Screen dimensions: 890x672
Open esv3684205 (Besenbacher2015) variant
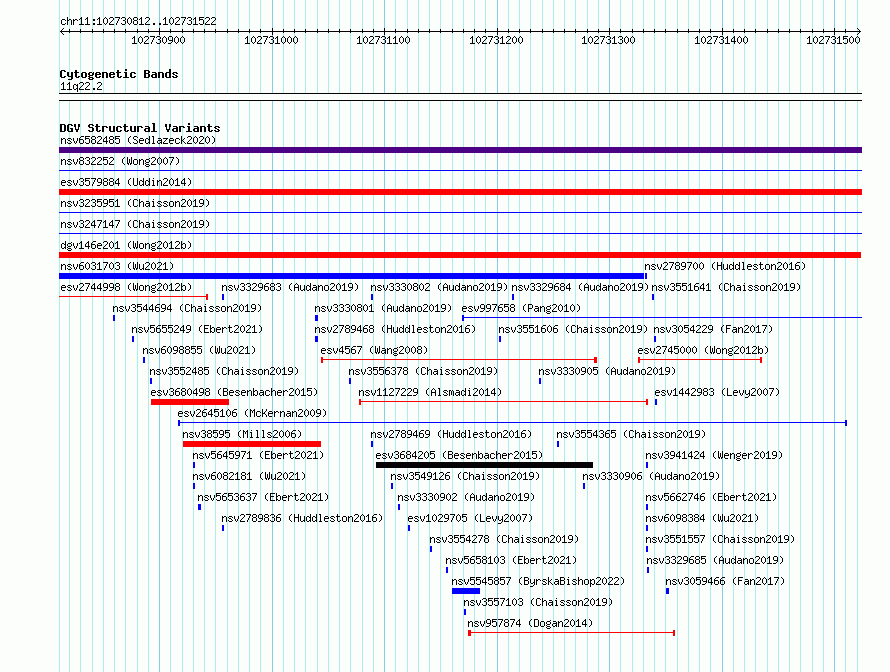[x=459, y=455]
